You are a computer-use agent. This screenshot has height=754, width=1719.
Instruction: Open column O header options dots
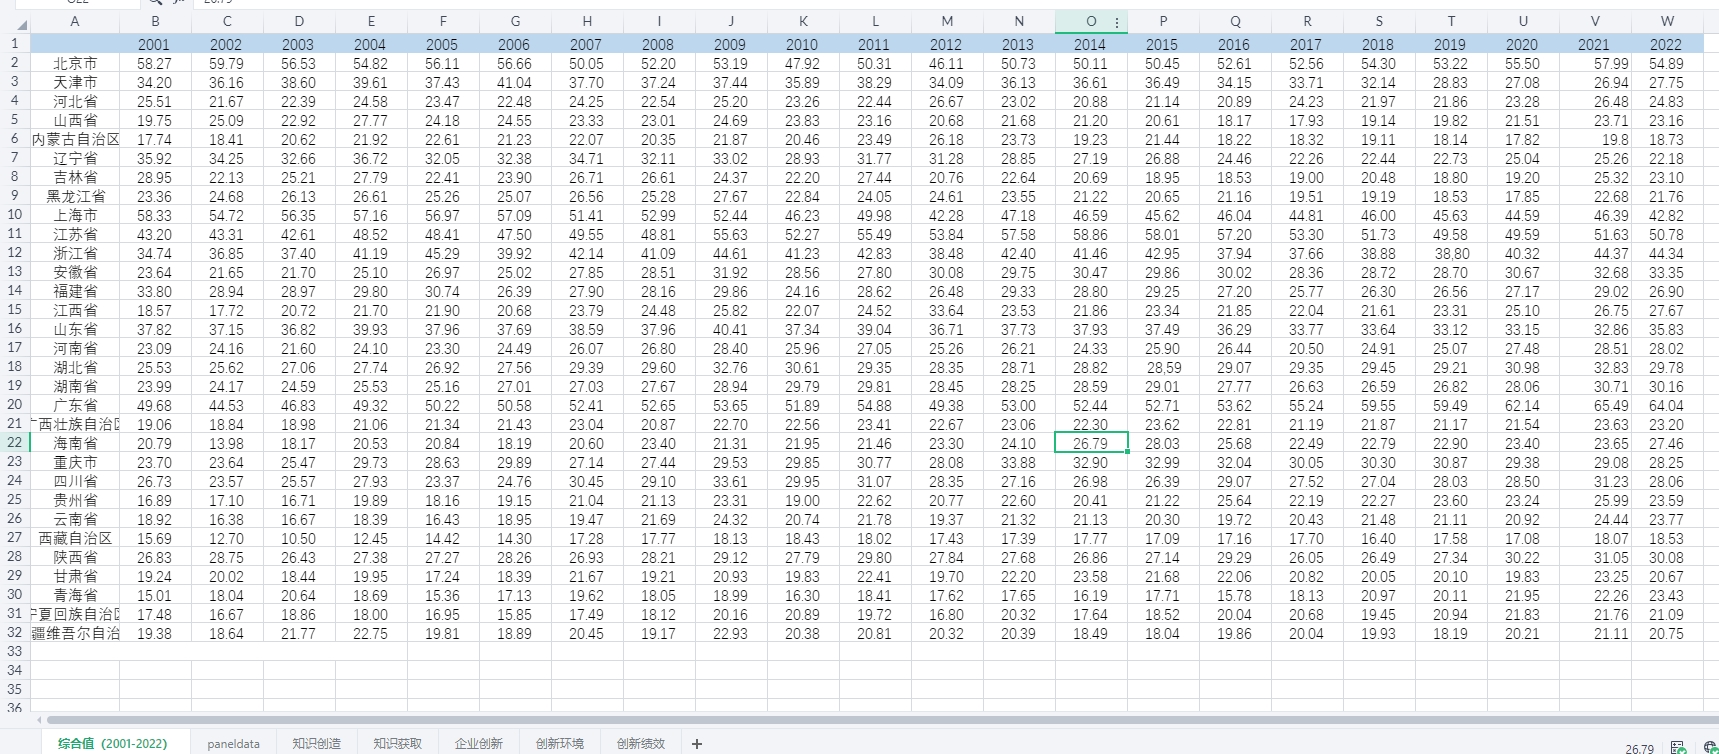pos(1117,22)
